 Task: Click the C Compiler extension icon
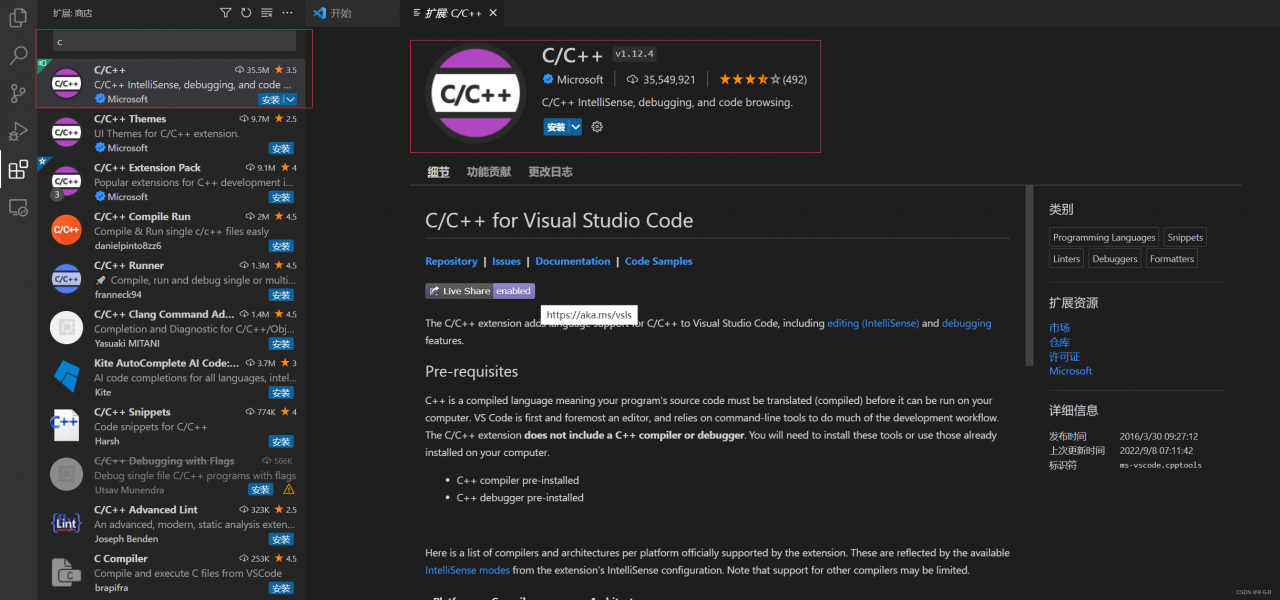67,572
